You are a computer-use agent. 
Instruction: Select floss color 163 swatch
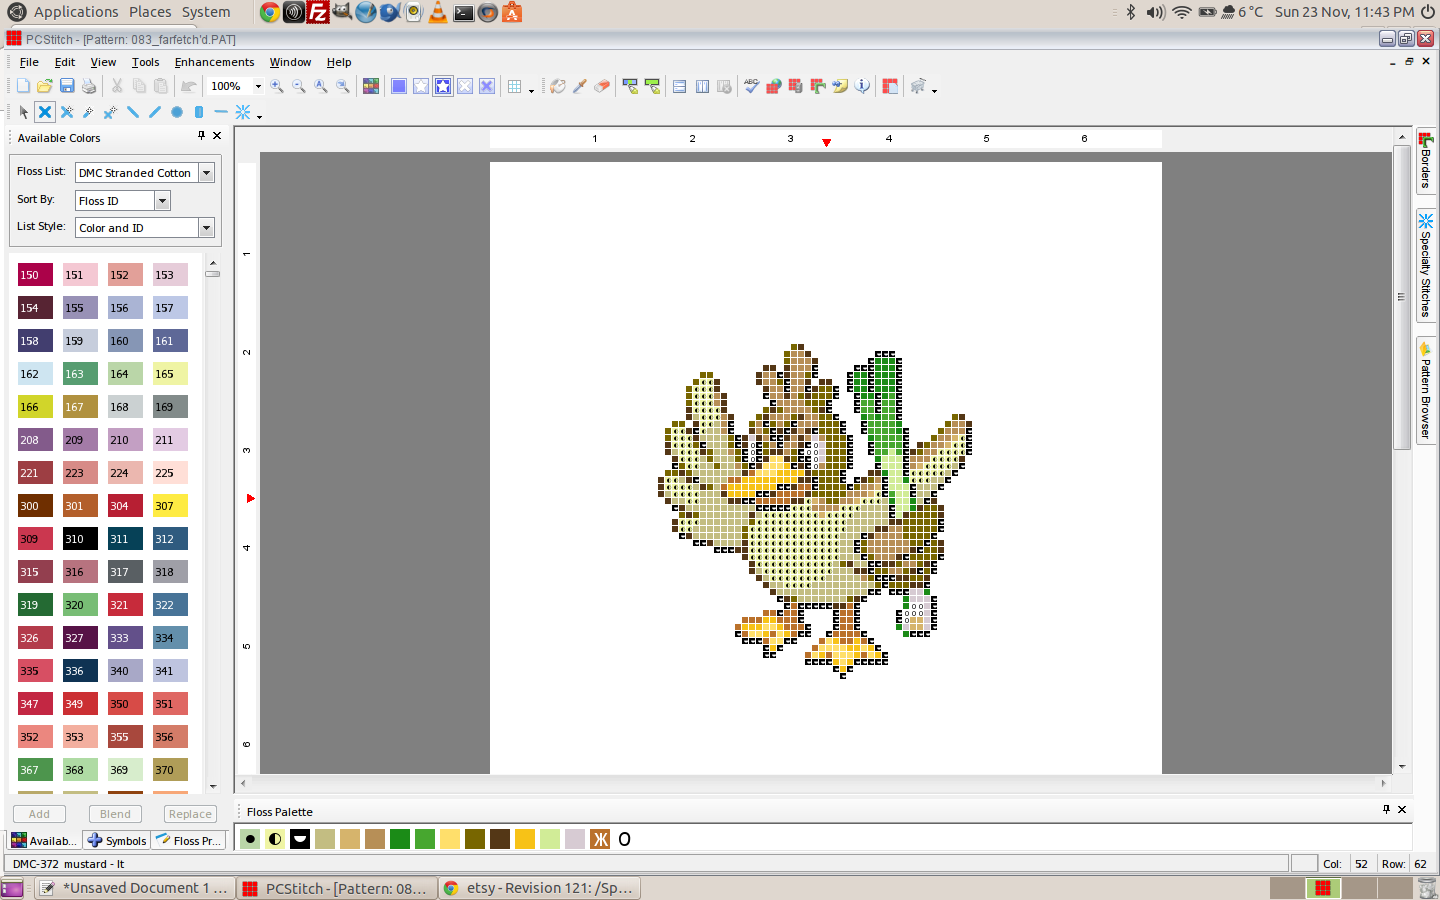[80, 374]
